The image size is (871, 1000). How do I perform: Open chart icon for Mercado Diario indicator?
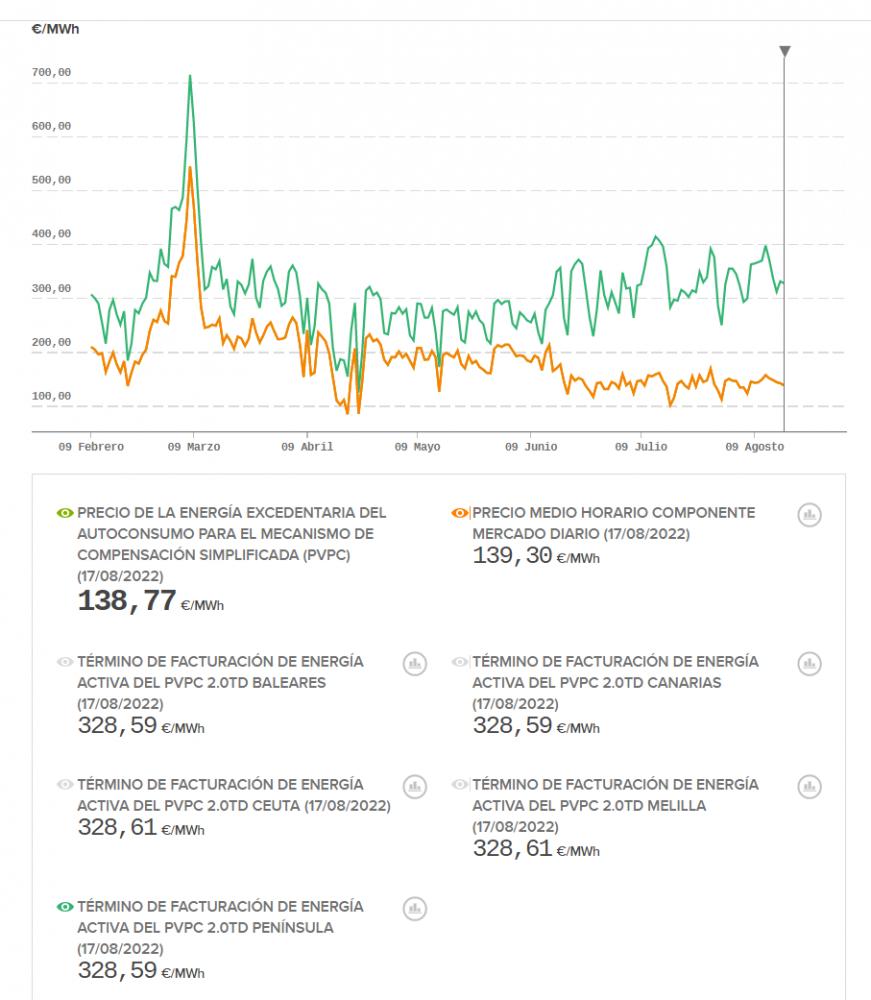[809, 515]
